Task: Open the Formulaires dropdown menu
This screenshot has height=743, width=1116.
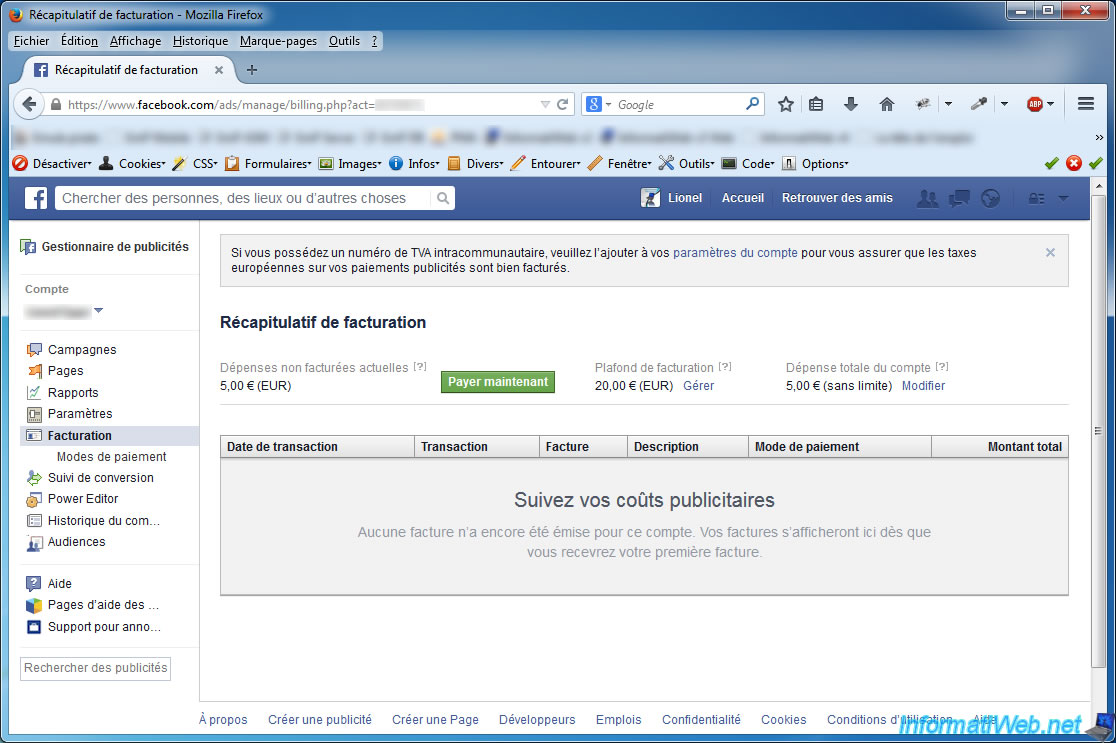Action: coord(268,164)
